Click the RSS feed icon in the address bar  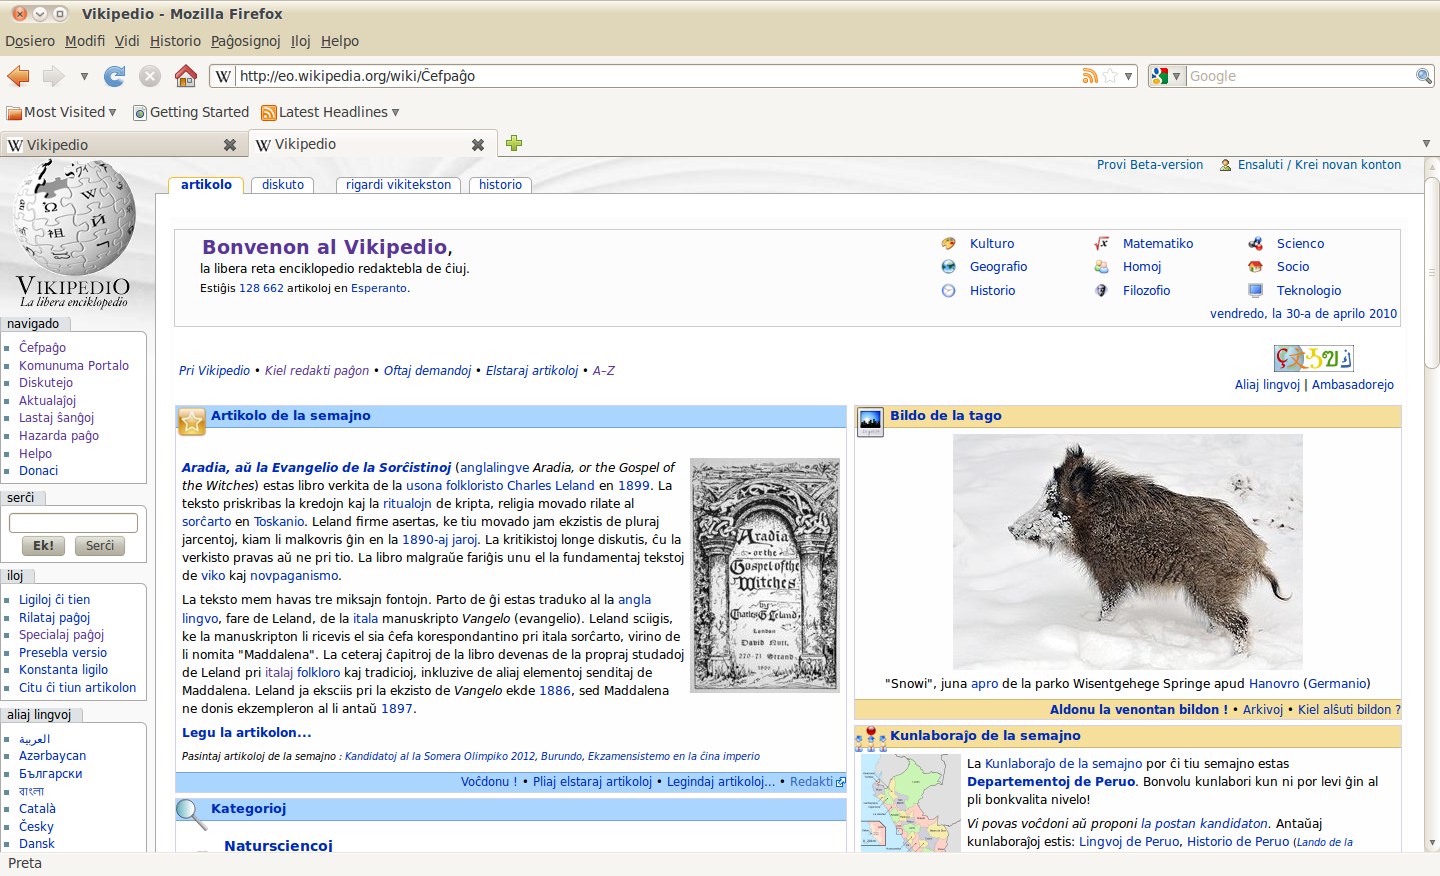1090,76
